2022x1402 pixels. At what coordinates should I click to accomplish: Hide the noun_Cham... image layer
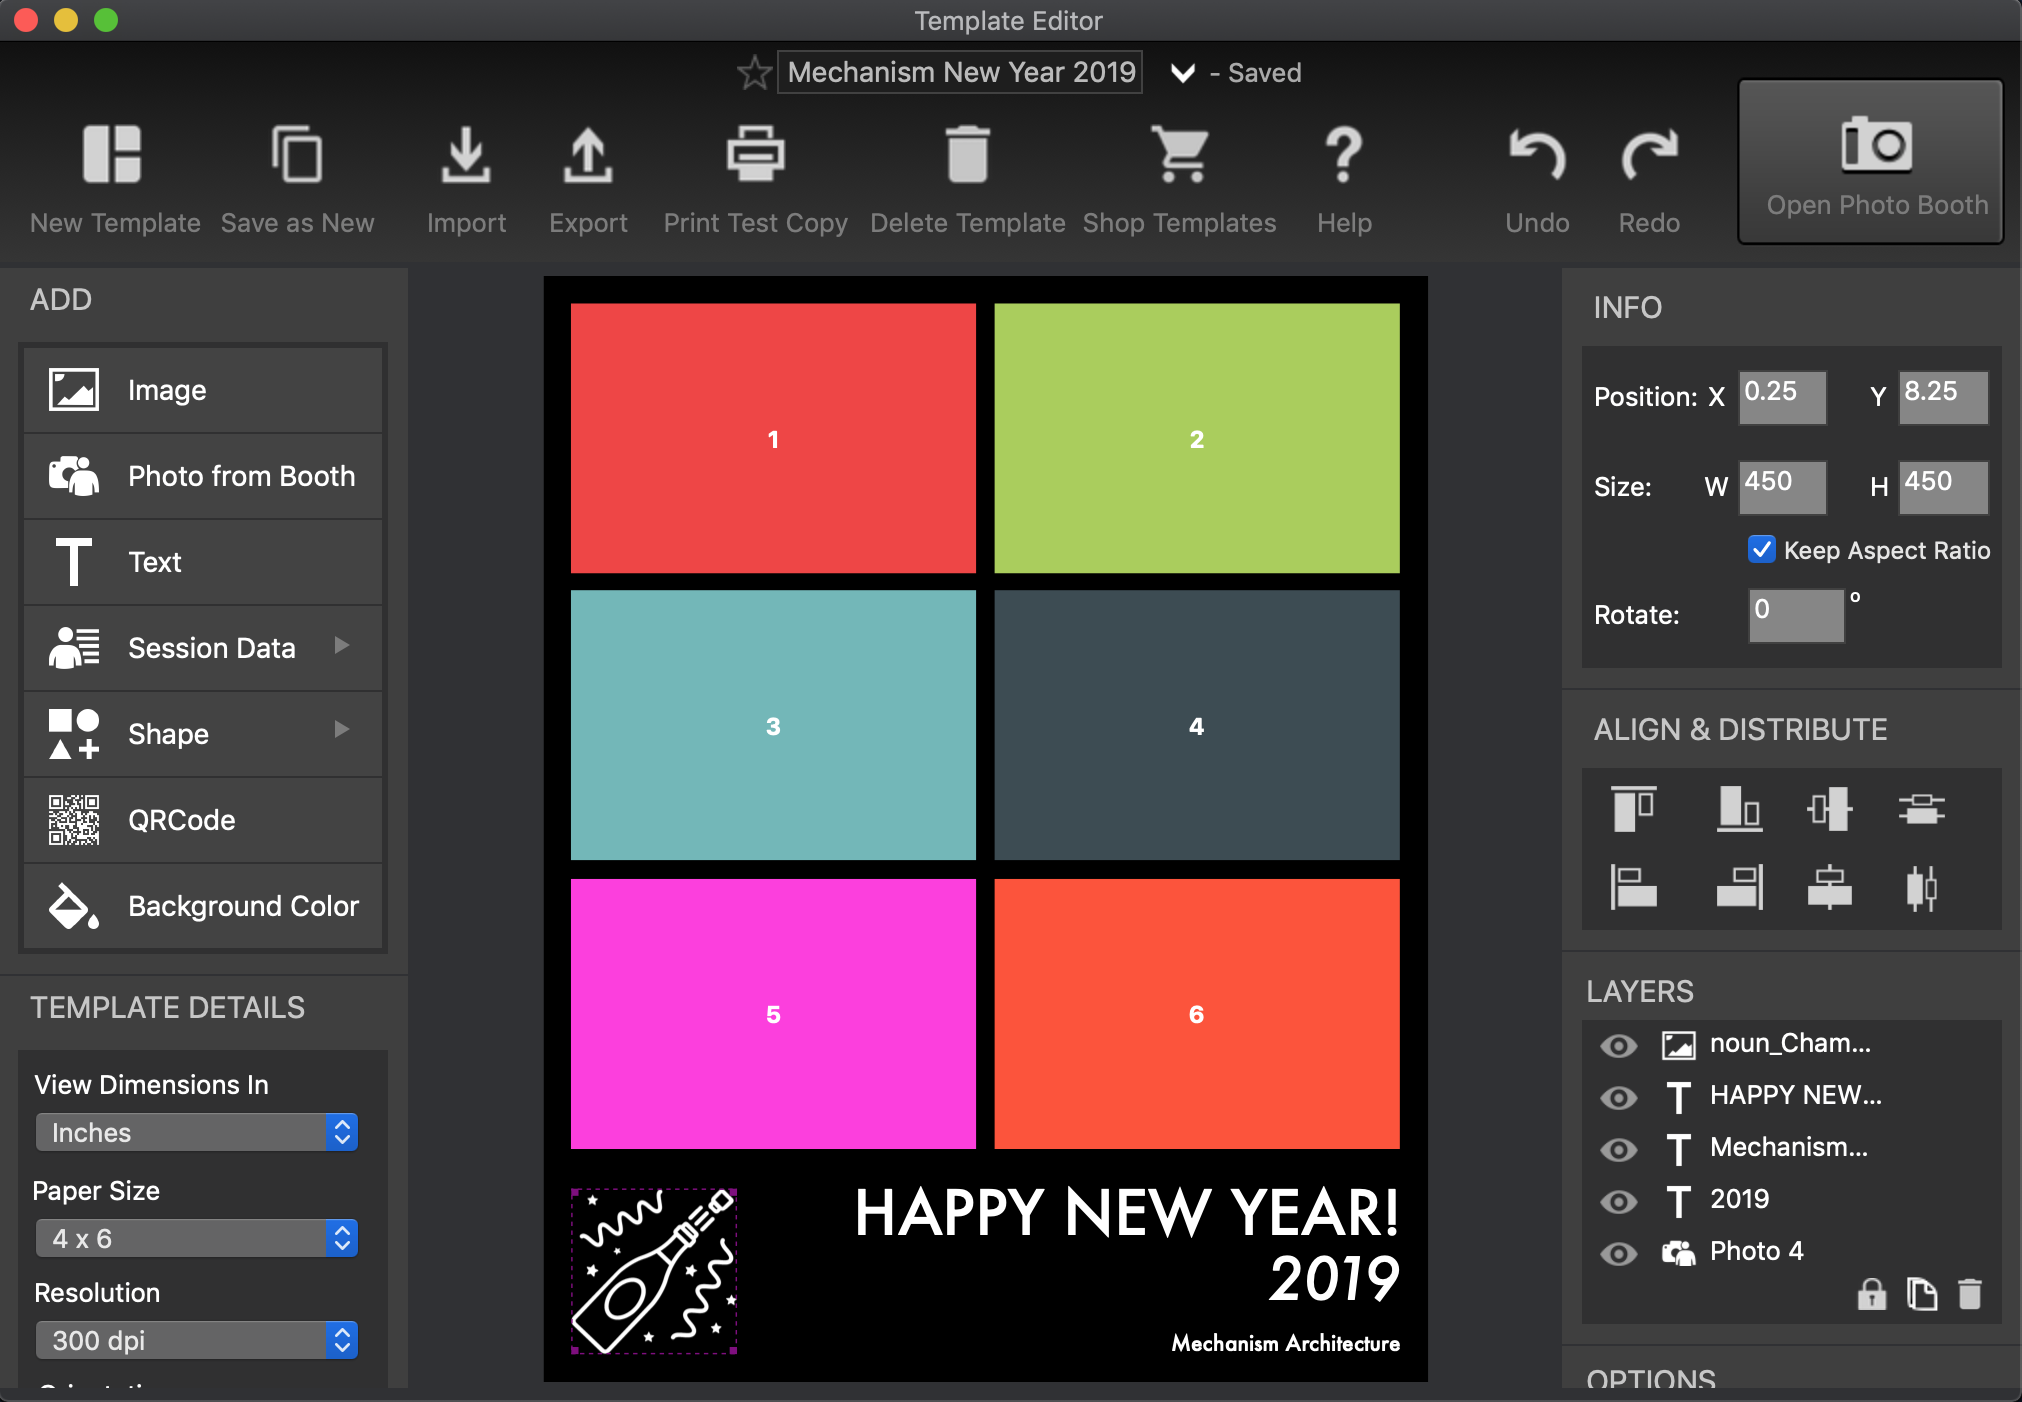[1618, 1046]
